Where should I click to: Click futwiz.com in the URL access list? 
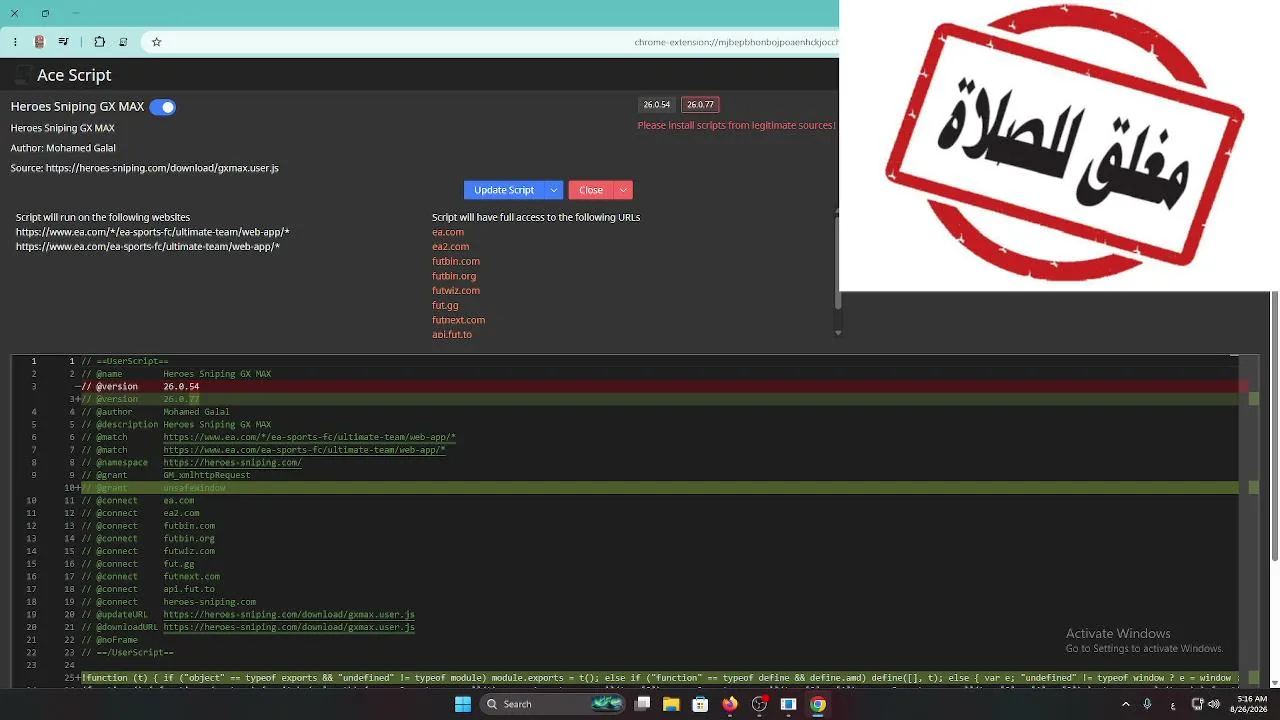point(456,291)
